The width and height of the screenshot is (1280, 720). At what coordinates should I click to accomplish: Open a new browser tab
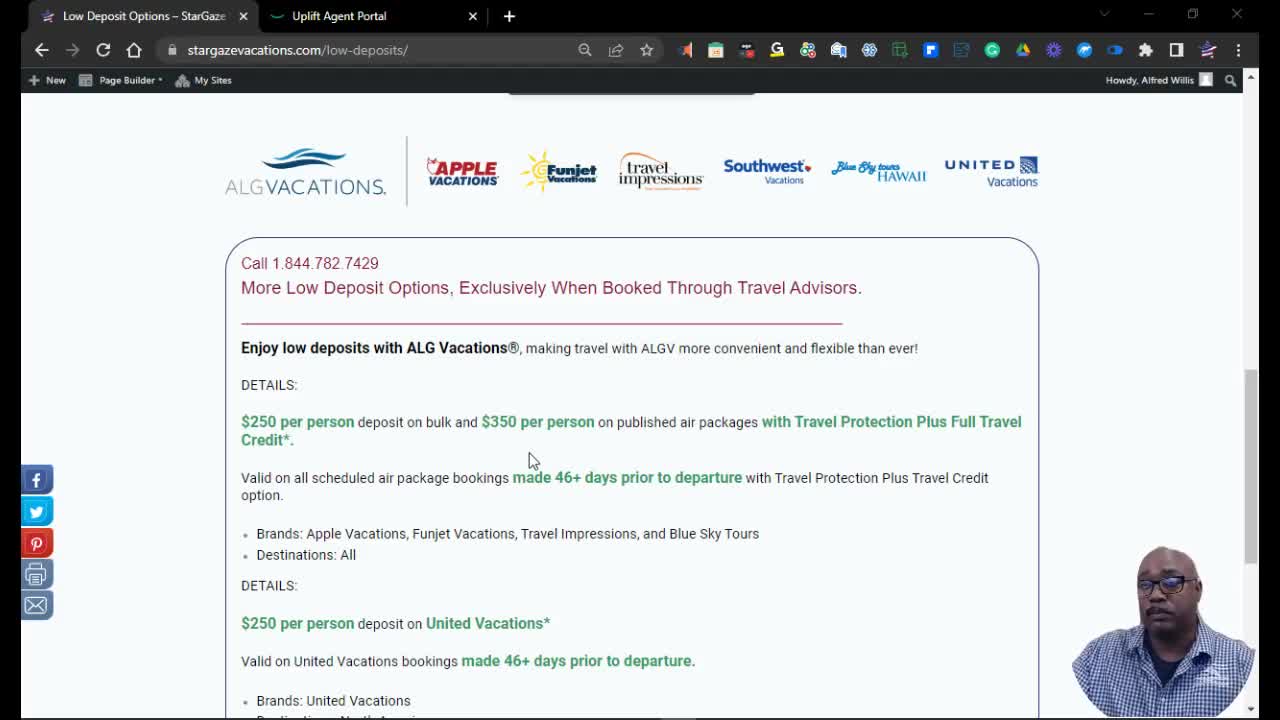click(509, 16)
